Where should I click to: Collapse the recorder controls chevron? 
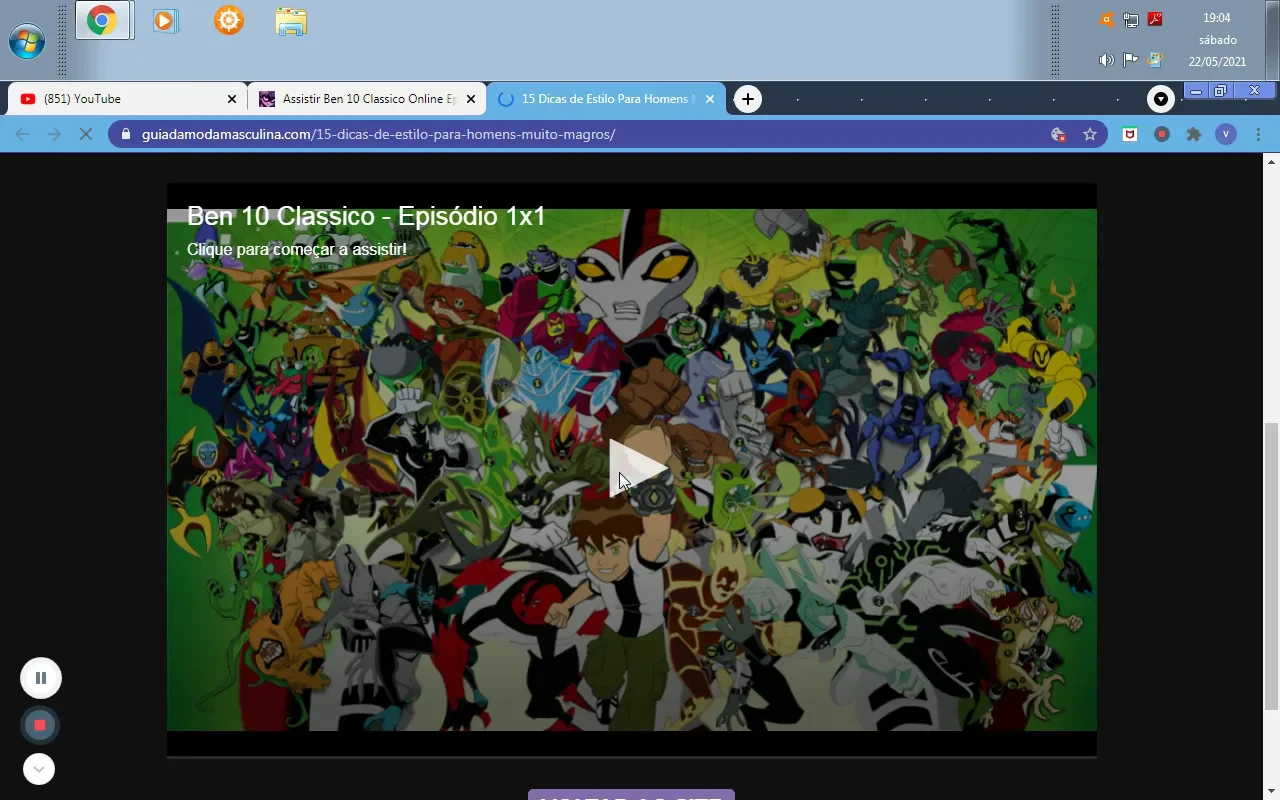[39, 769]
